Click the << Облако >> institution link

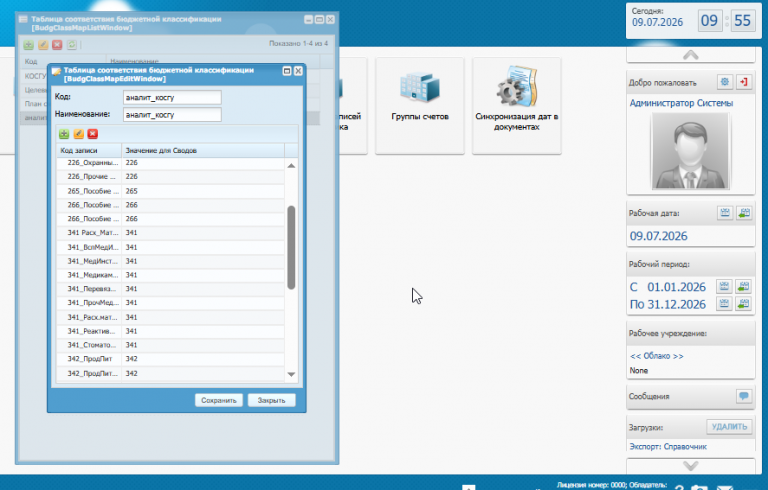[x=656, y=356]
